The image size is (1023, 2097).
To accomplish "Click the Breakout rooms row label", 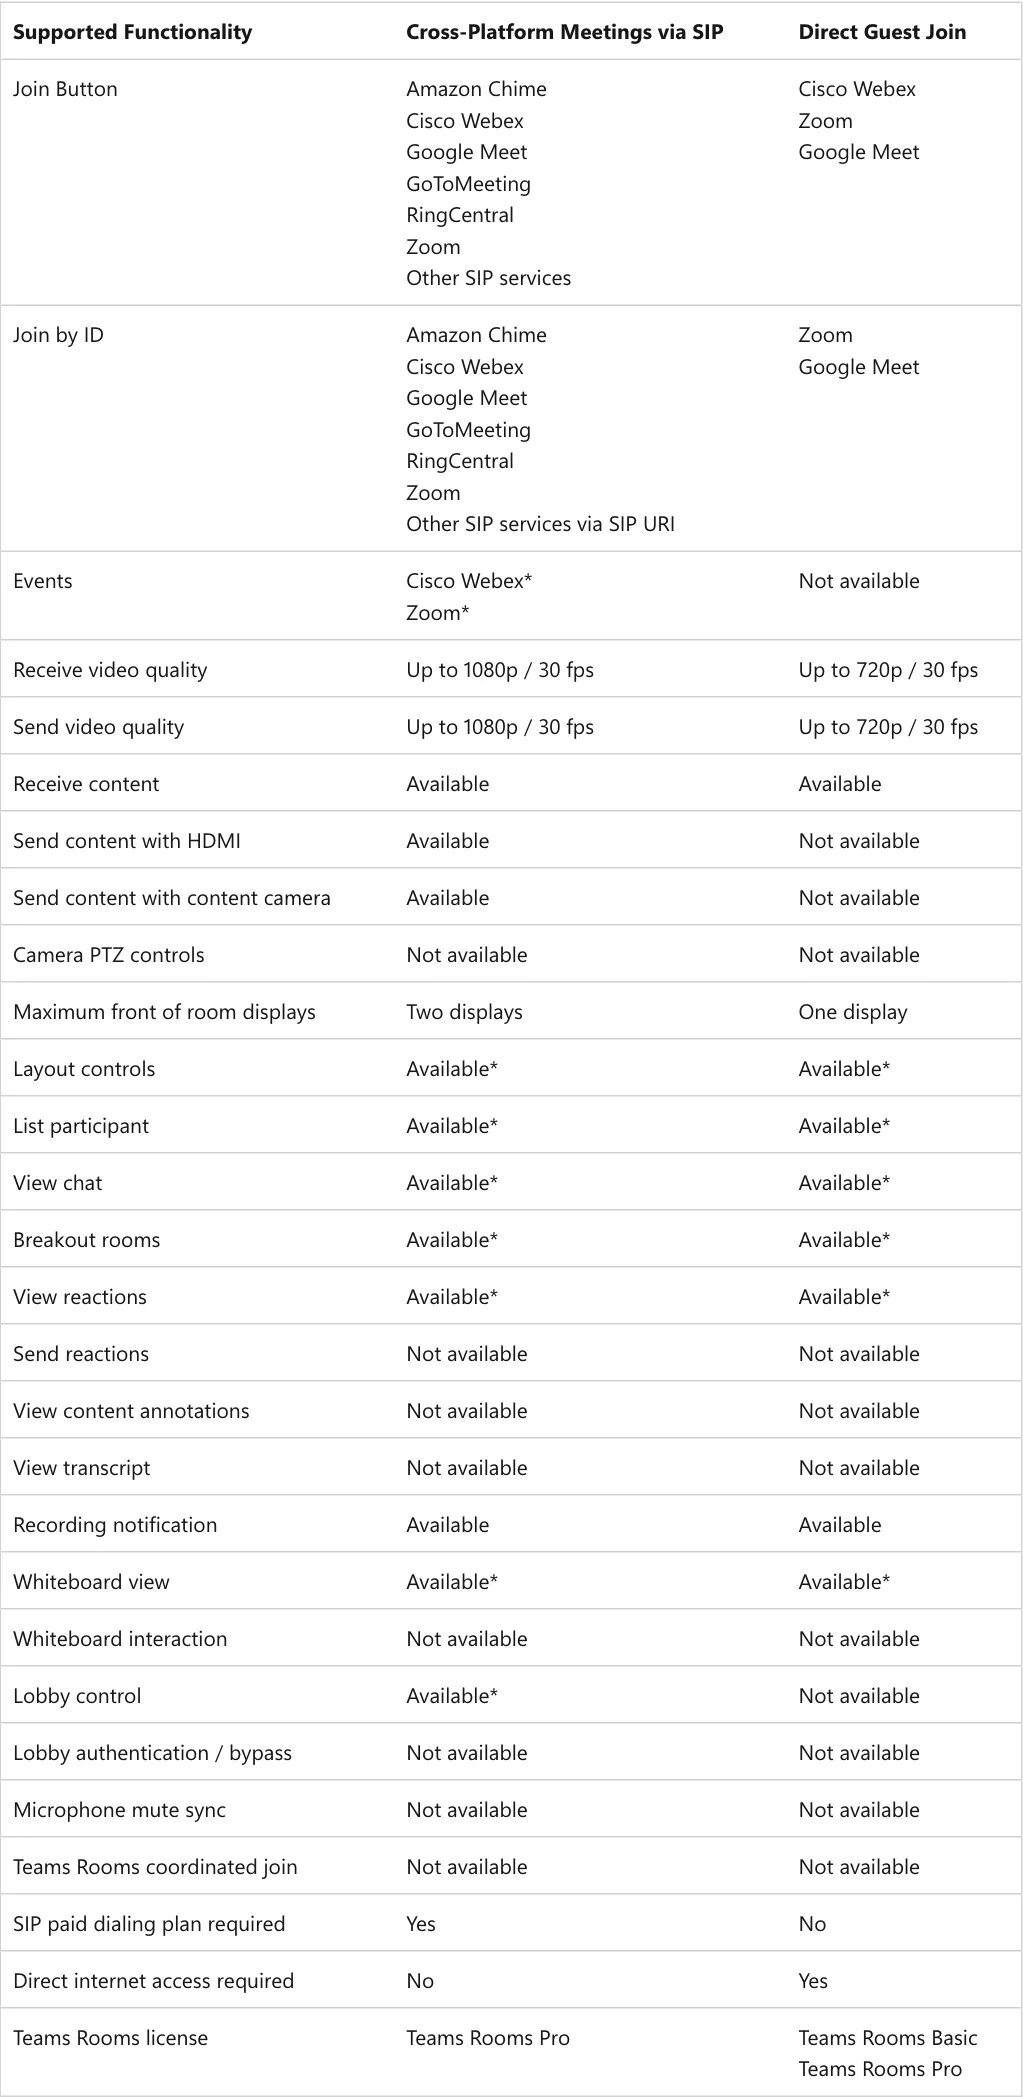I will pyautogui.click(x=87, y=1240).
